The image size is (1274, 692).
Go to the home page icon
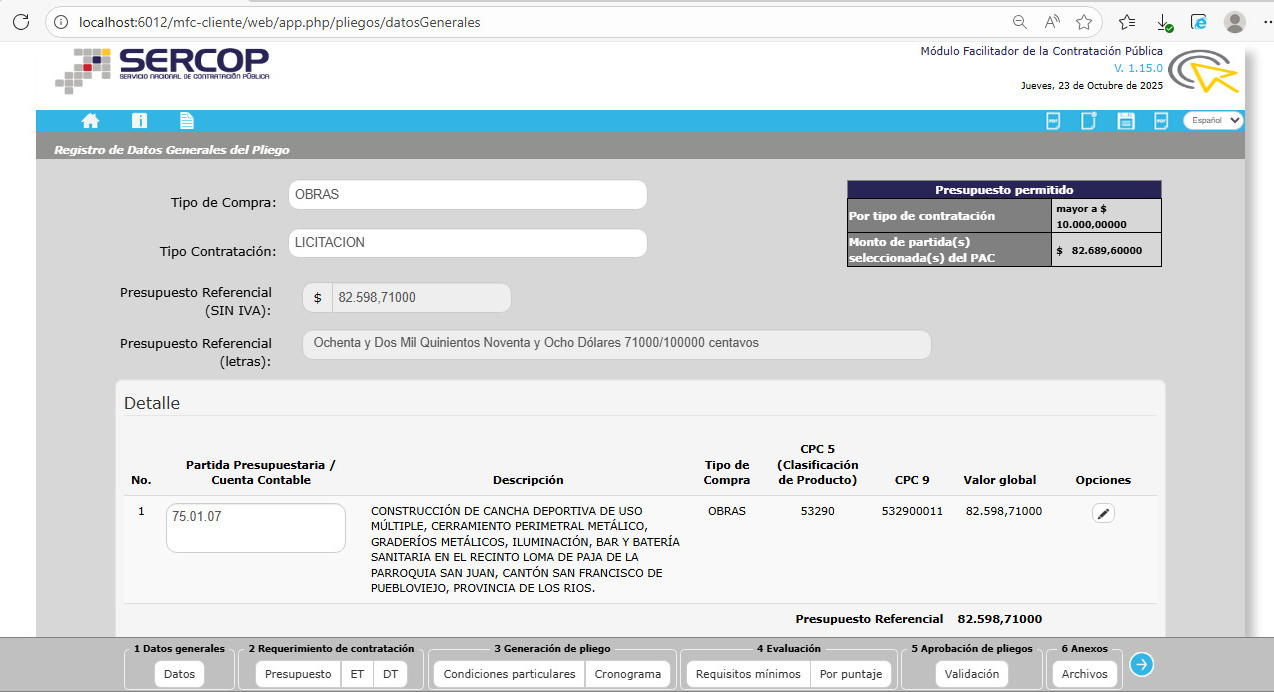pos(90,121)
